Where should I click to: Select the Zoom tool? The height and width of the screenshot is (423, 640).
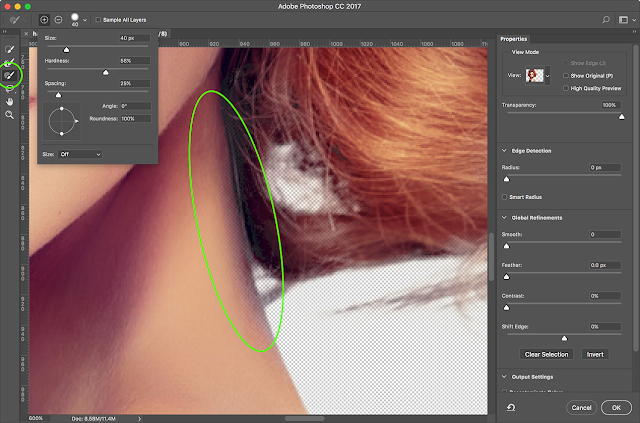[x=9, y=115]
